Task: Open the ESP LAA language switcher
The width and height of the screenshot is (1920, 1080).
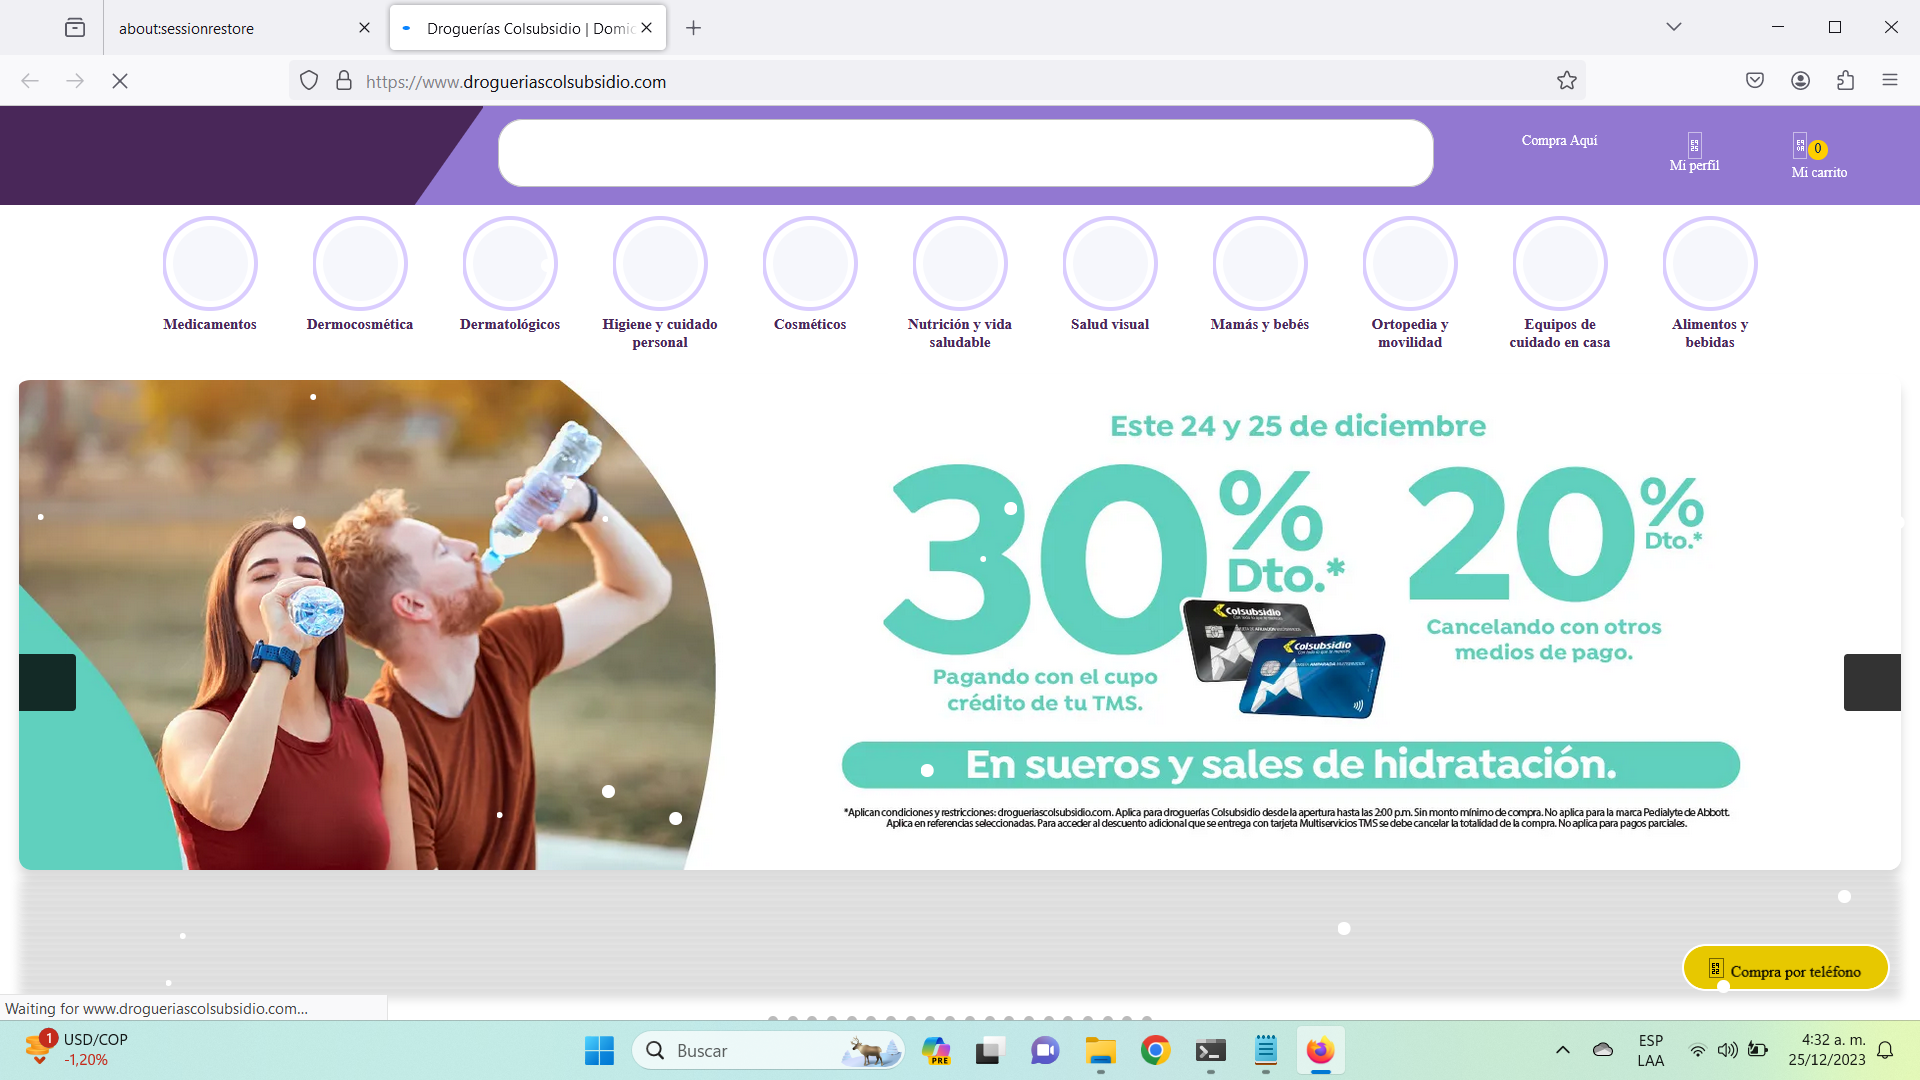Action: click(1651, 1050)
